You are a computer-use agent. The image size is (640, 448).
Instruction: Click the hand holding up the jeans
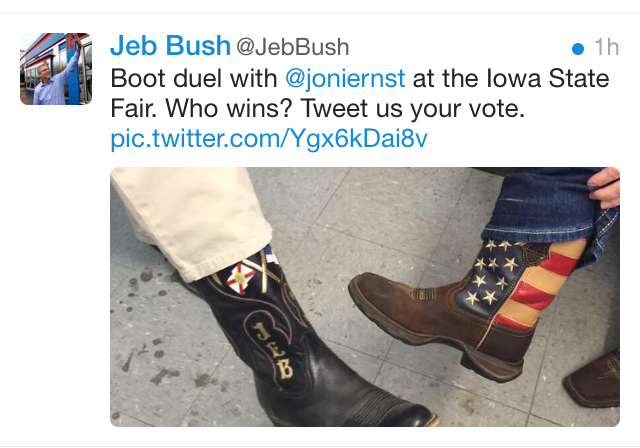[x=605, y=186]
